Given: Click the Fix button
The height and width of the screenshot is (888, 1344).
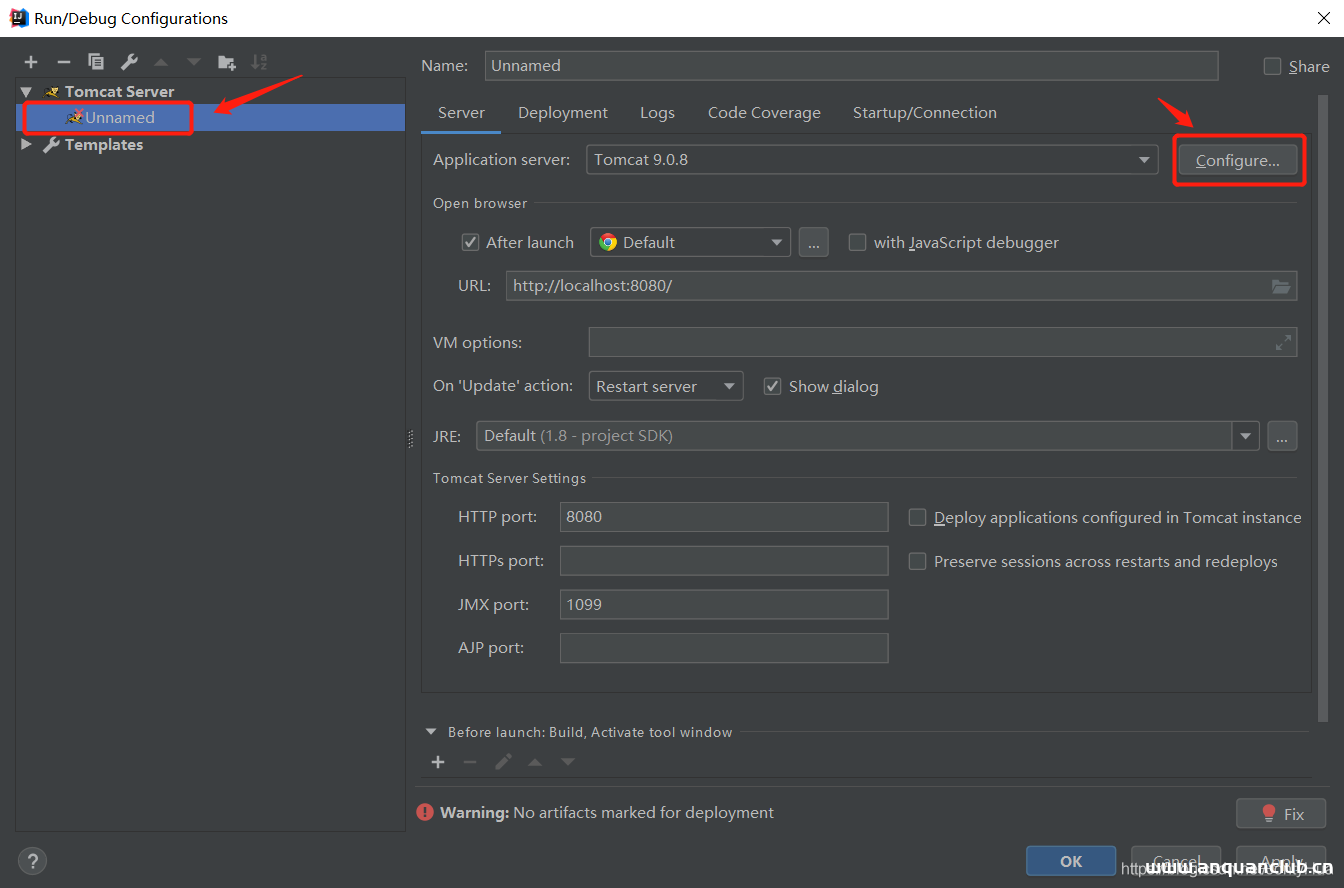Looking at the screenshot, I should coord(1281,813).
